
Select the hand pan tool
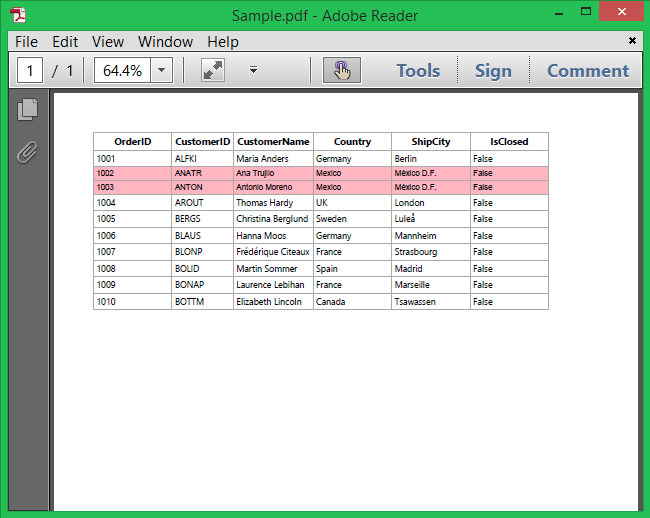pyautogui.click(x=342, y=70)
